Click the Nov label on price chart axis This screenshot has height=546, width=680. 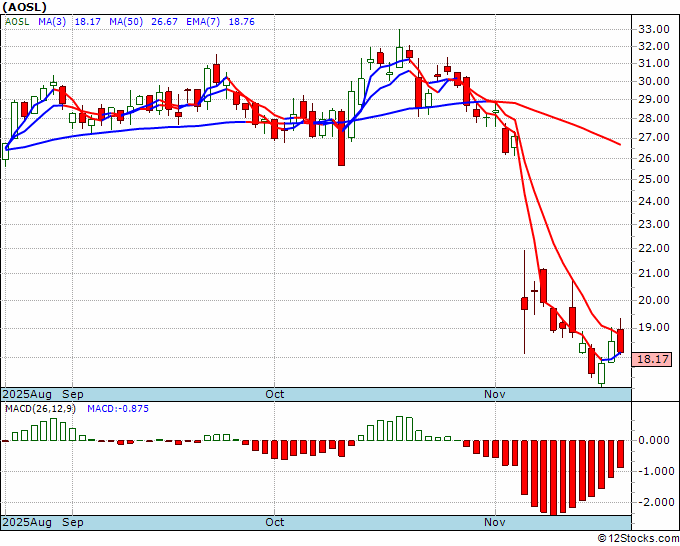click(494, 394)
